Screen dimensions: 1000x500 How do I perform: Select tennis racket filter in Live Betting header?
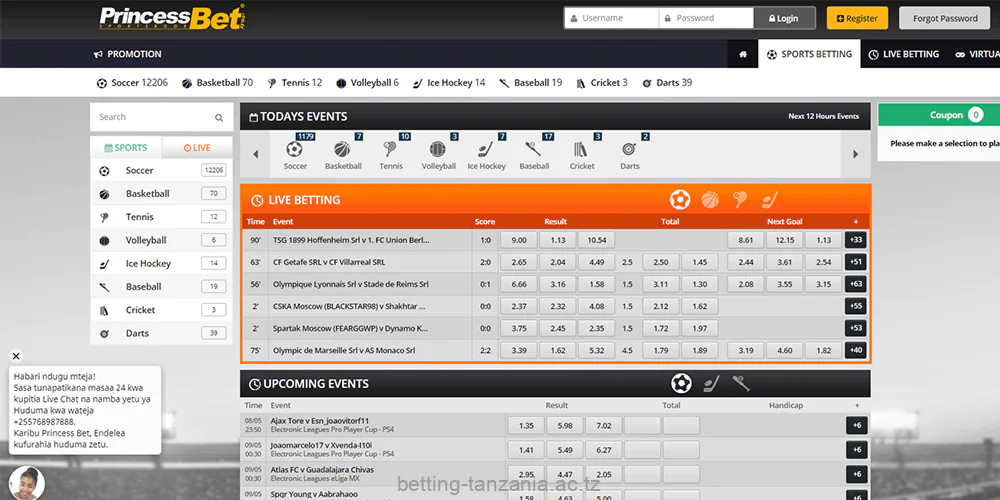(740, 200)
